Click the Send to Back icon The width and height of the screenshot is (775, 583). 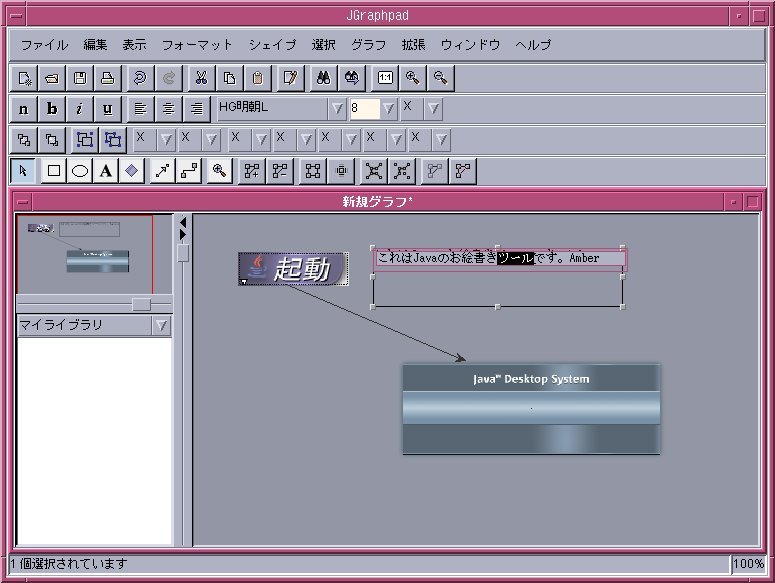[x=52, y=140]
